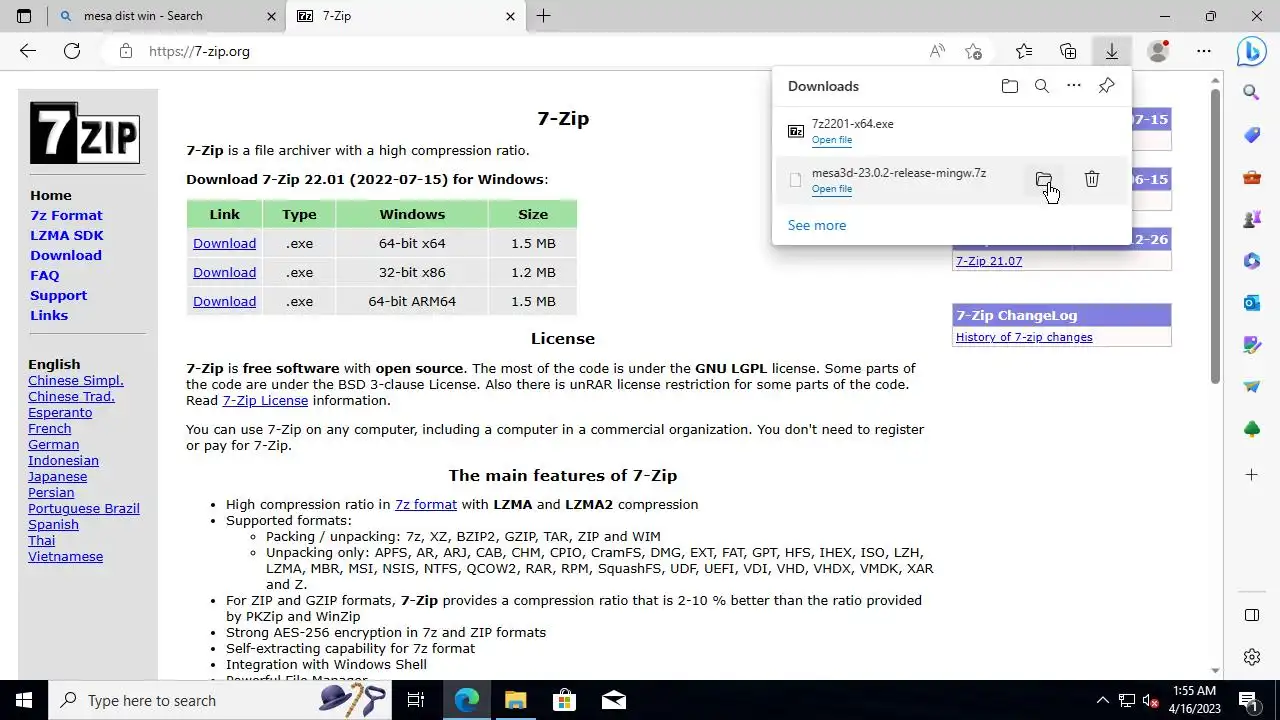Open FAQ menu link
Viewport: 1280px width, 720px height.
45,275
